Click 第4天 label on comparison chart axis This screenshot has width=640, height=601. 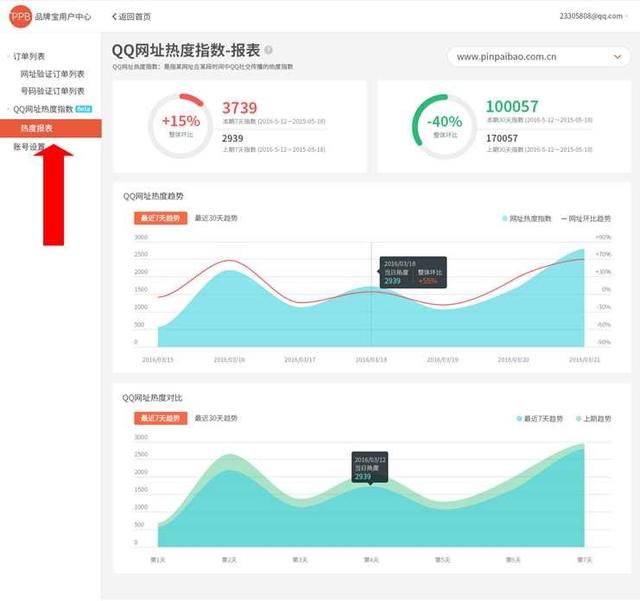click(371, 560)
